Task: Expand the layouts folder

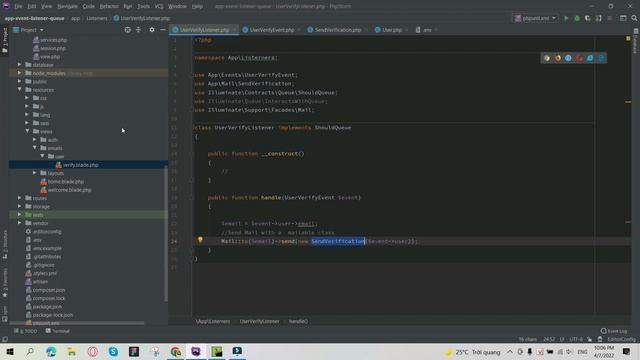Action: (x=35, y=173)
